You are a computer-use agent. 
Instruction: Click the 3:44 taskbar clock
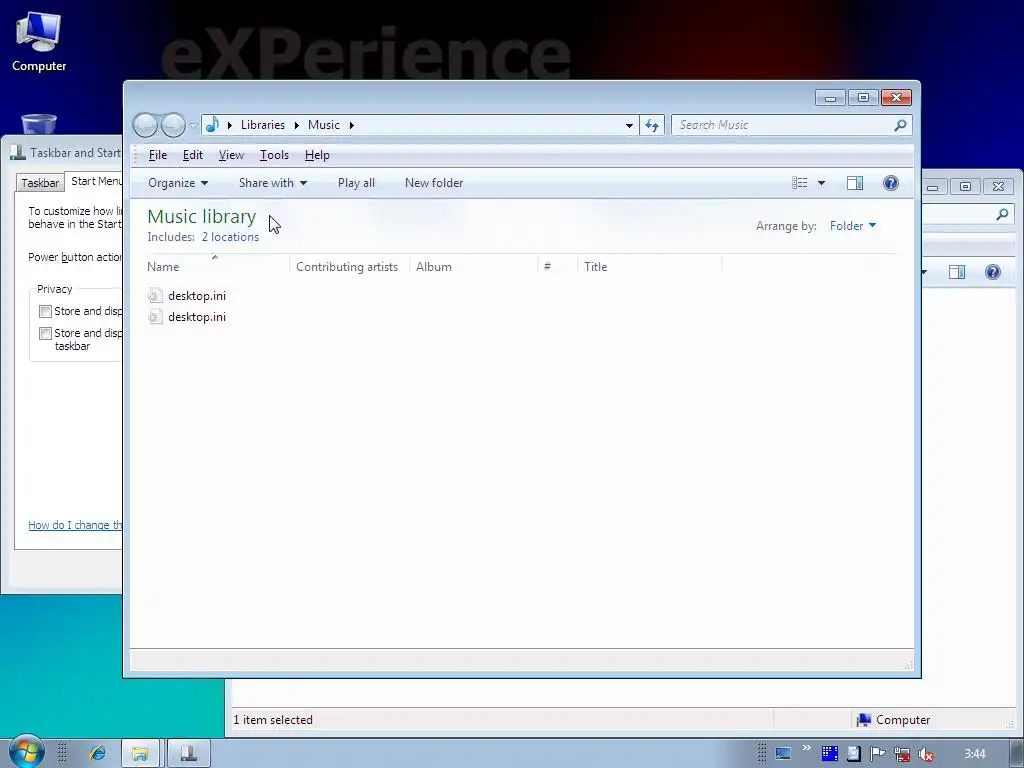coord(975,754)
